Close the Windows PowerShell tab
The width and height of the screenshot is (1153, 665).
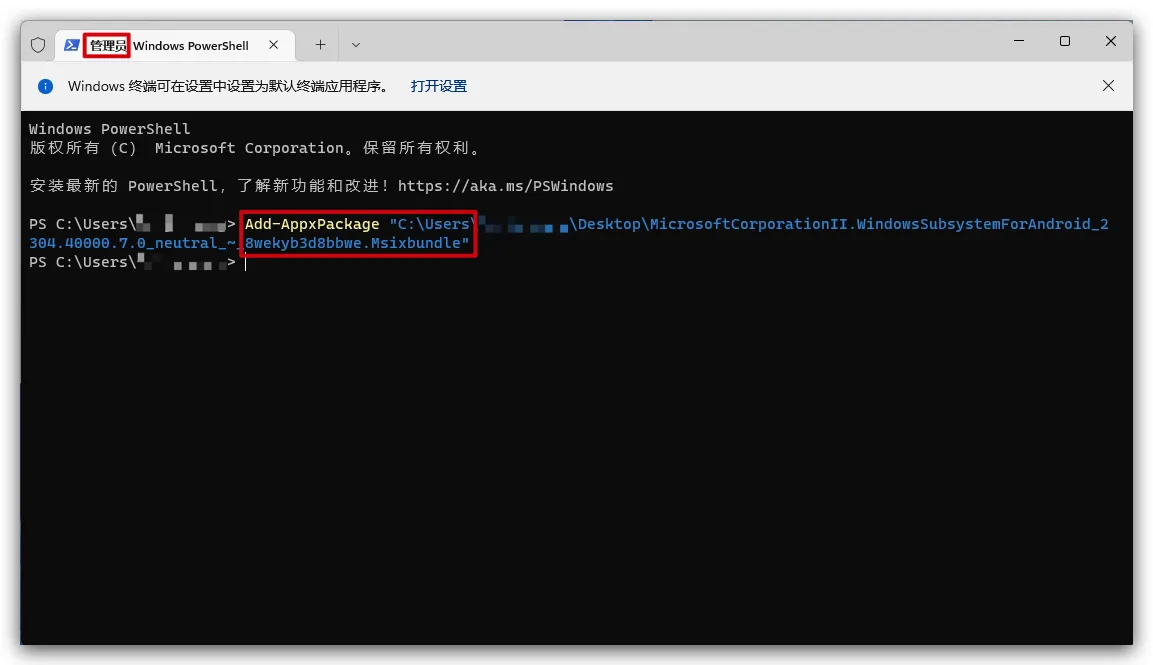click(x=274, y=45)
